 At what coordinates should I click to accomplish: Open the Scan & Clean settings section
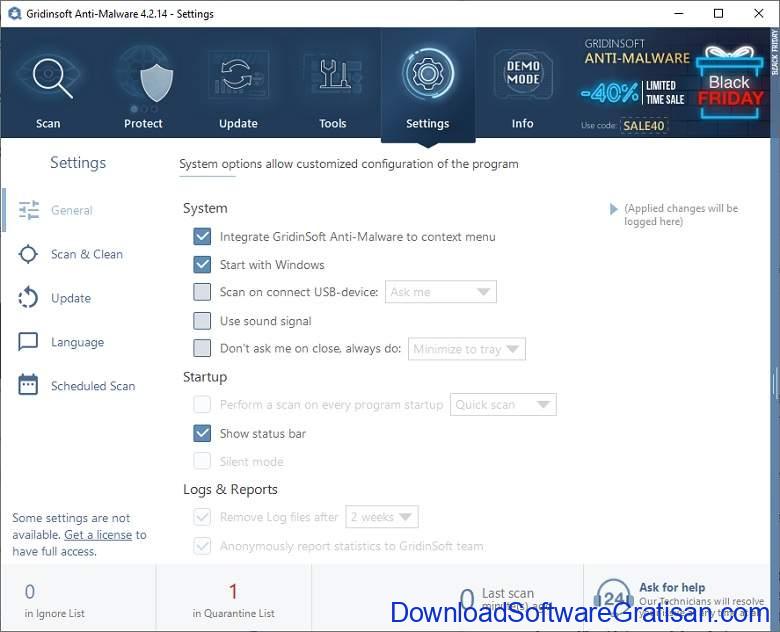tap(87, 254)
